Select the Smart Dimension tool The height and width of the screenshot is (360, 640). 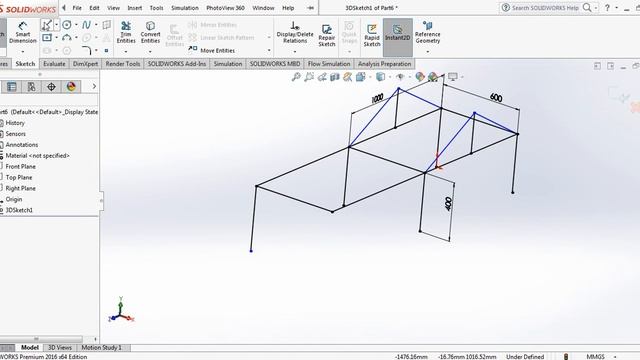pos(23,32)
